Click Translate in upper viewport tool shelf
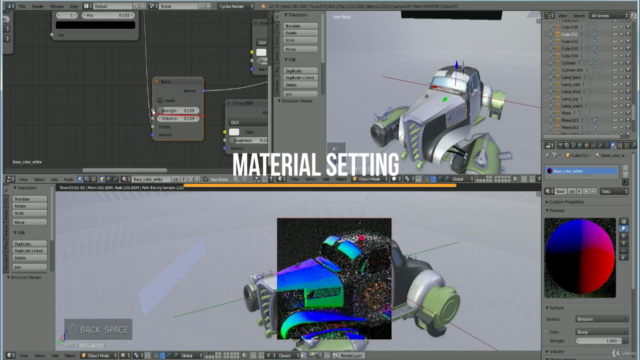 click(x=300, y=26)
